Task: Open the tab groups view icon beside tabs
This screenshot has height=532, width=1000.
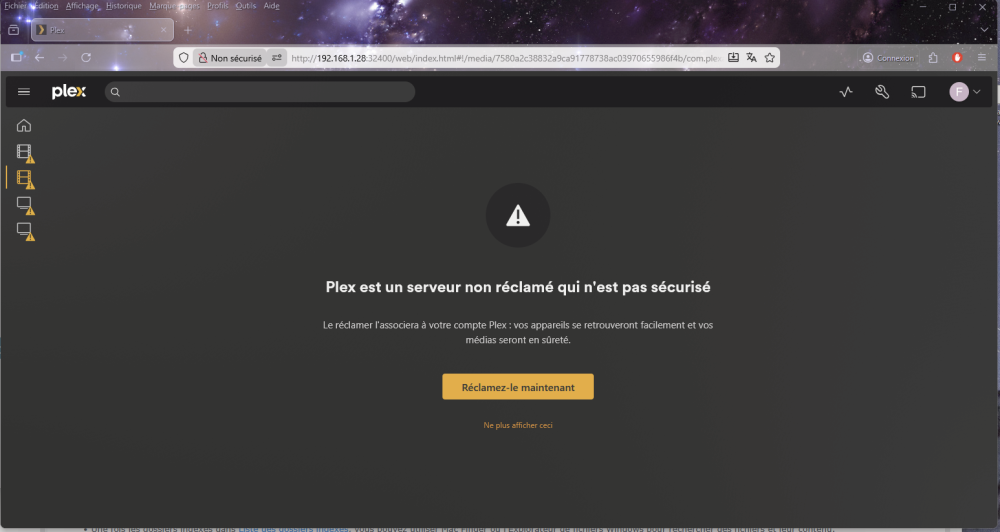Action: (x=13, y=30)
